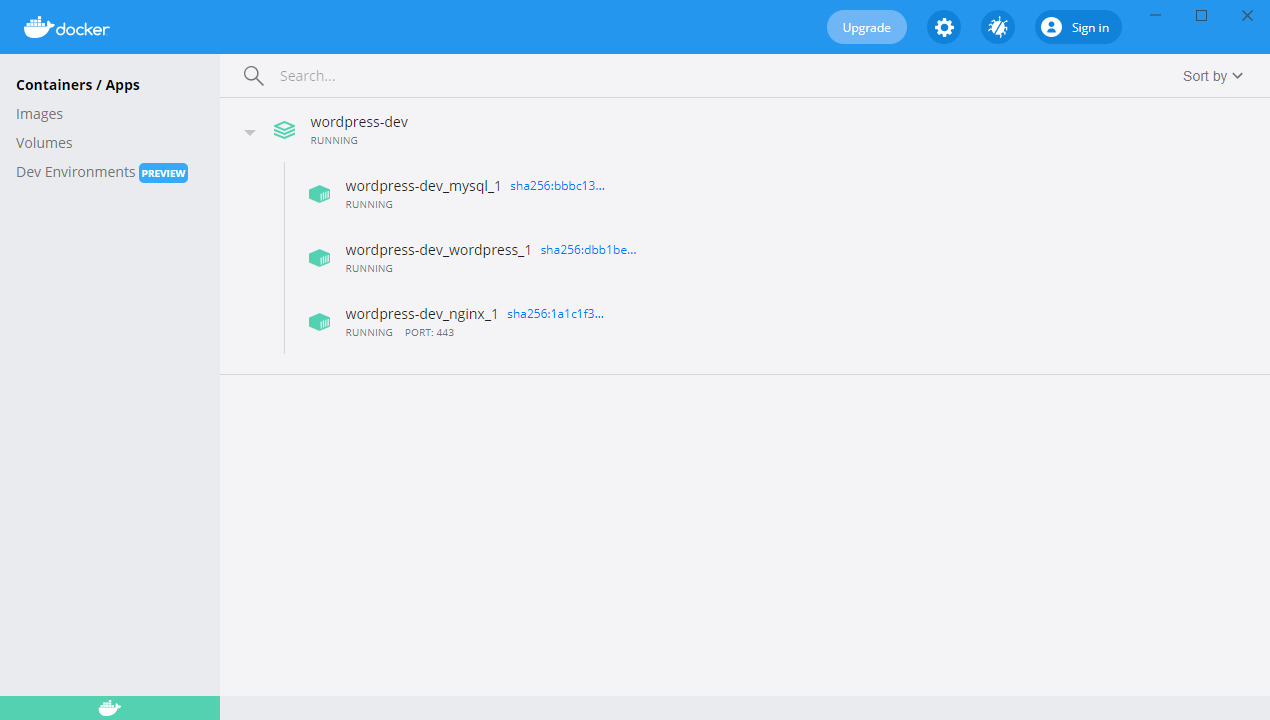Viewport: 1270px width, 720px height.
Task: Click the wordpress-dev_mysql_1 container icon
Action: [319, 194]
